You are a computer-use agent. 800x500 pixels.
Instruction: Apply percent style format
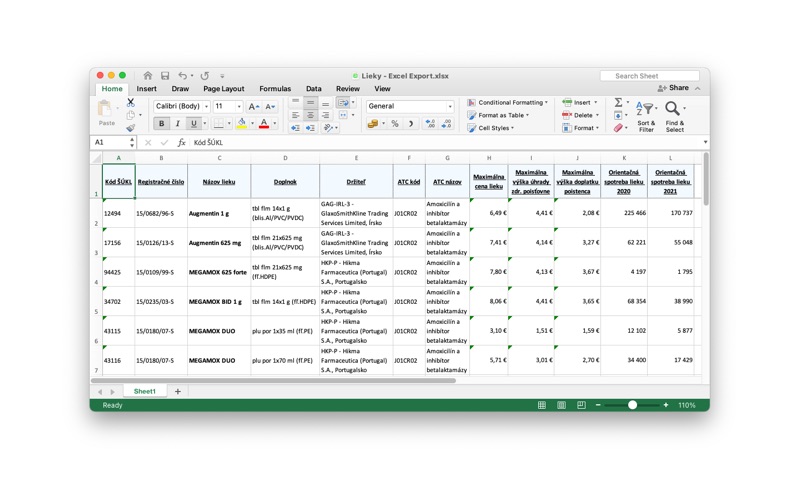(x=394, y=123)
